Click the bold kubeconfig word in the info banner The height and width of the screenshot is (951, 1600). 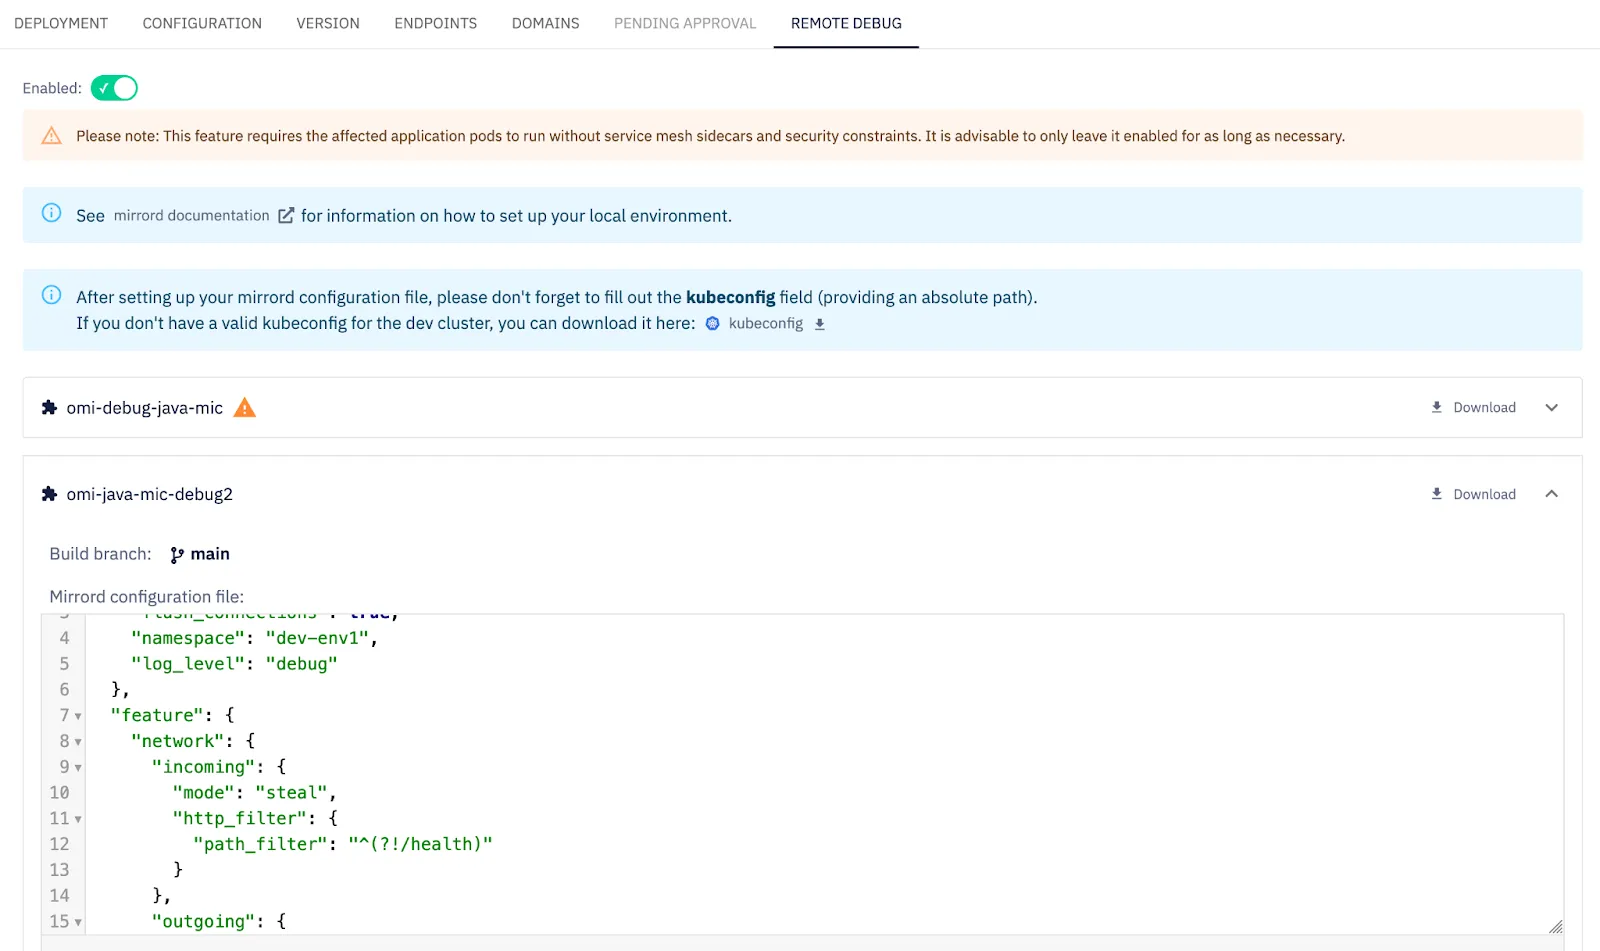coord(730,297)
